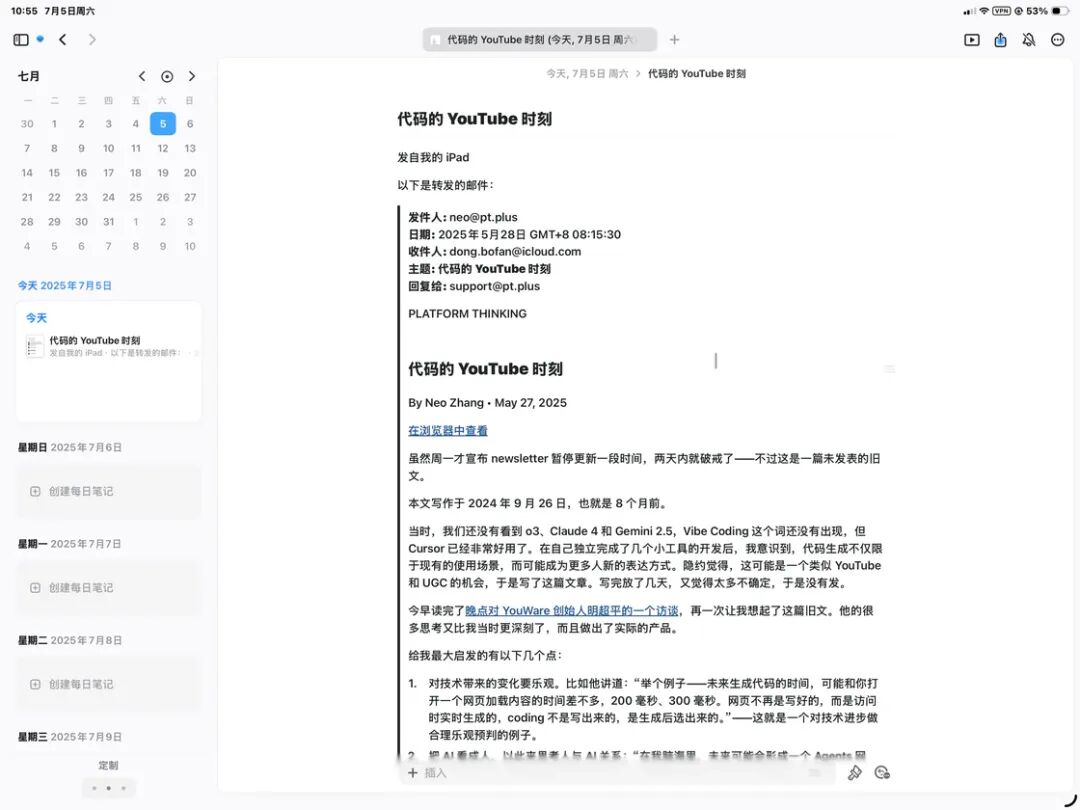1080x810 pixels.
Task: Tap the VPN badge in status bar
Action: pyautogui.click(x=1001, y=11)
